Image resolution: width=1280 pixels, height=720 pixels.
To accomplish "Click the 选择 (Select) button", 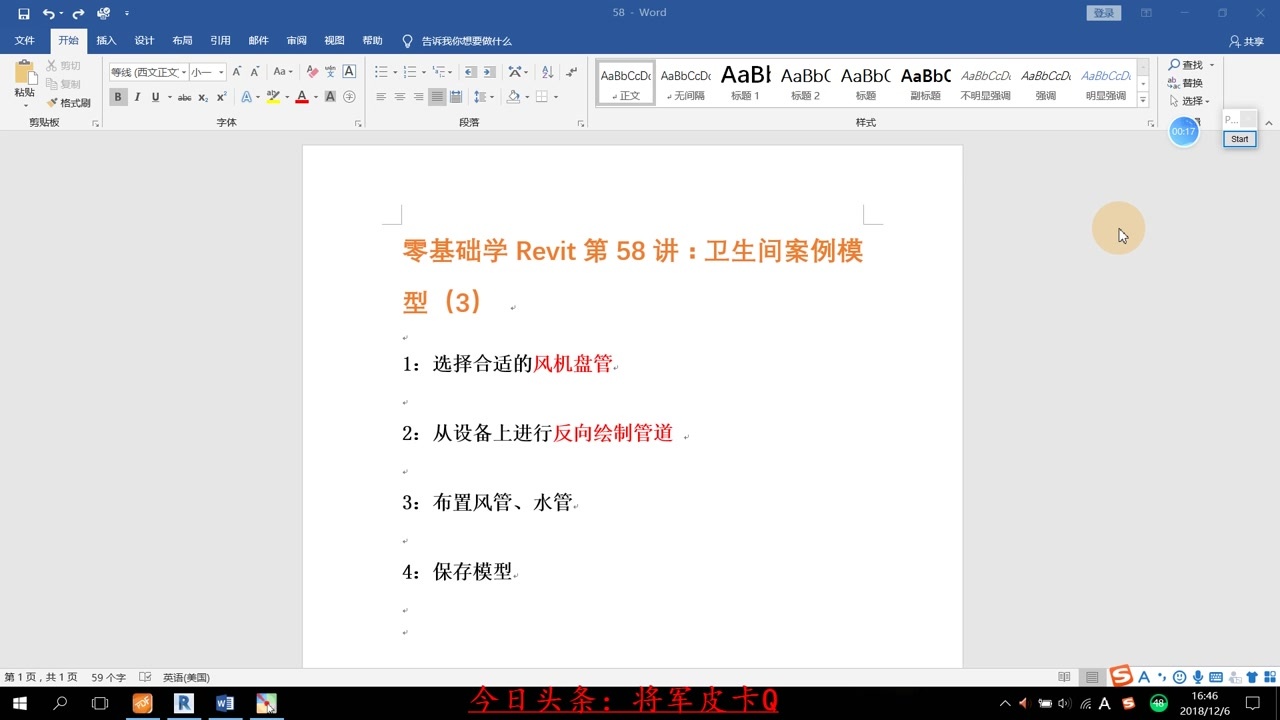I will [1189, 101].
